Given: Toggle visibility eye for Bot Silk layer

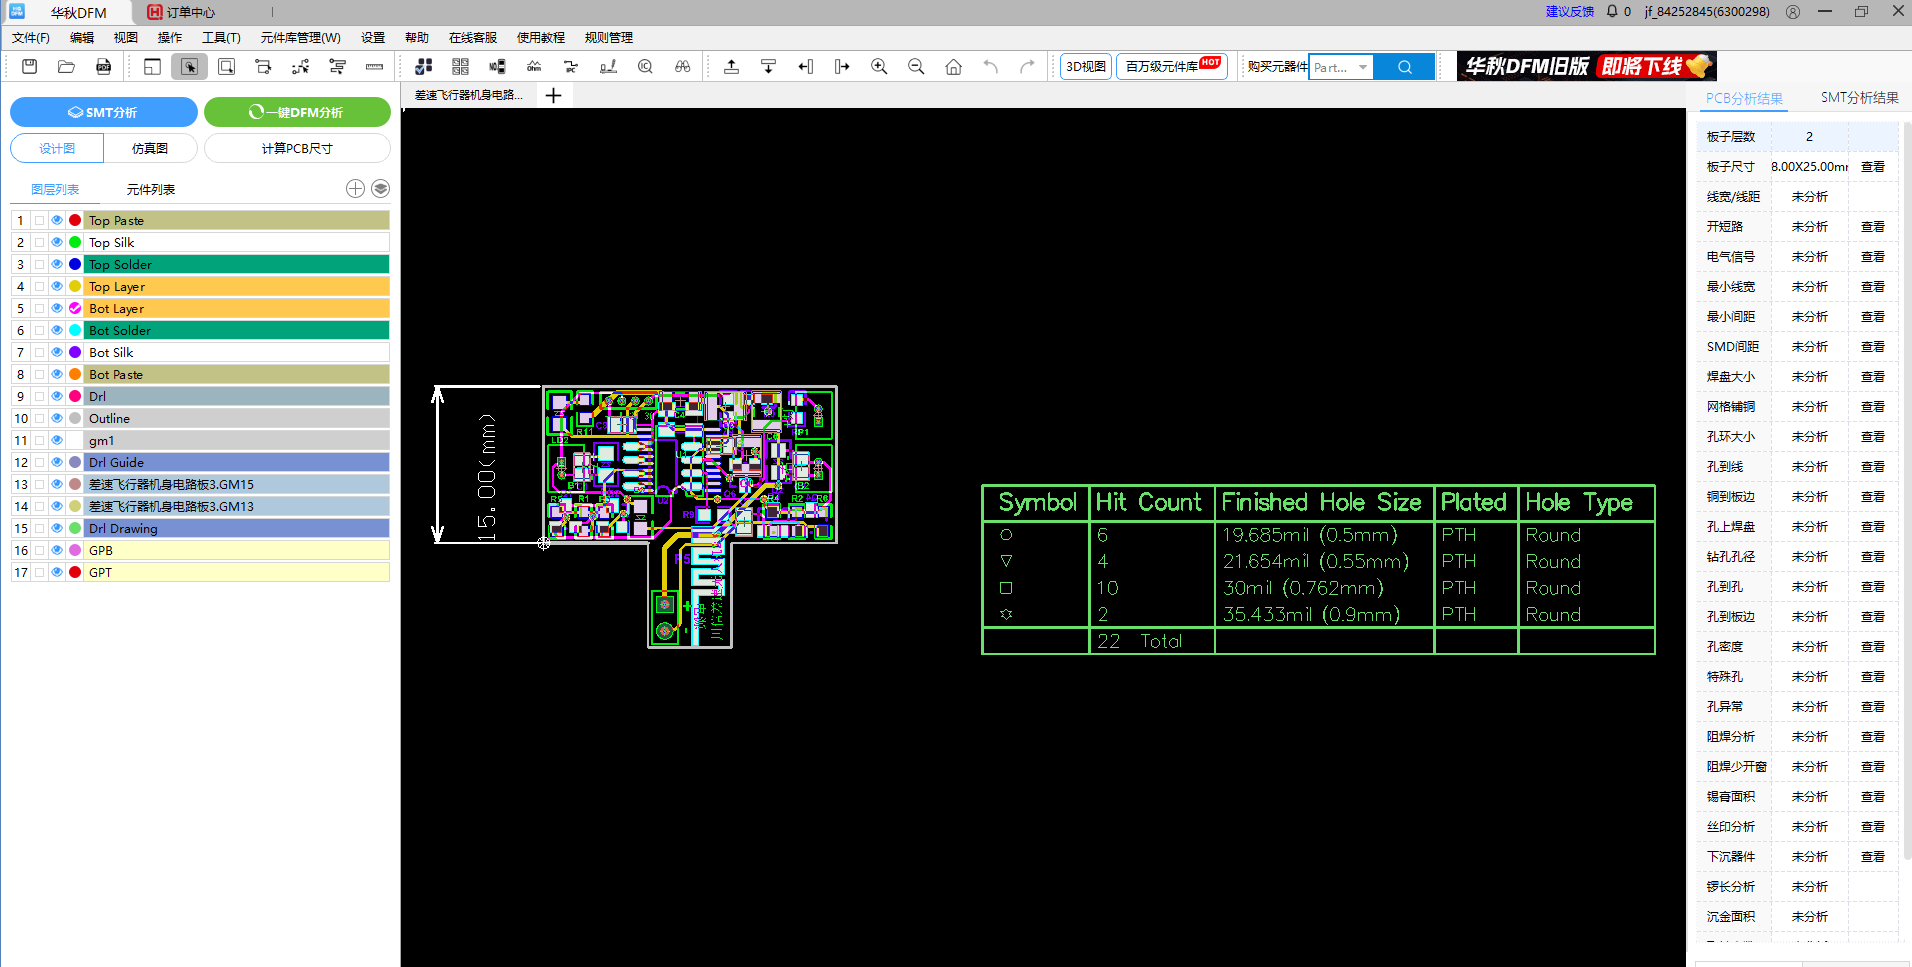Looking at the screenshot, I should (57, 352).
